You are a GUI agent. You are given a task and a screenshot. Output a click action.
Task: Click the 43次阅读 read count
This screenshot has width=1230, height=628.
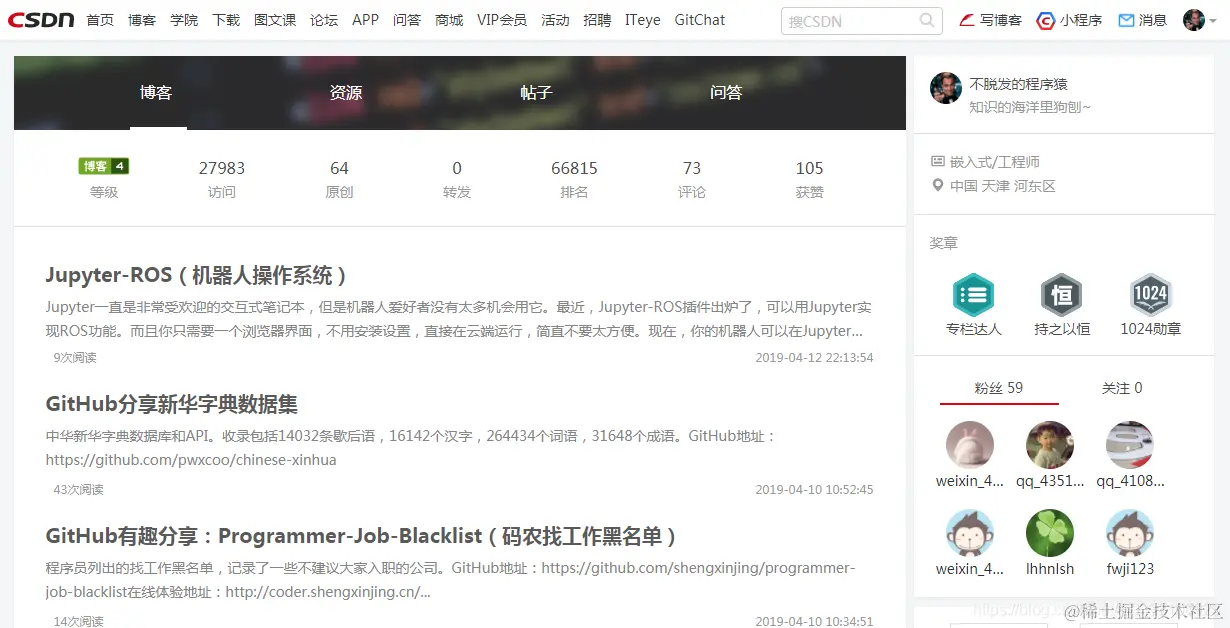click(x=78, y=489)
